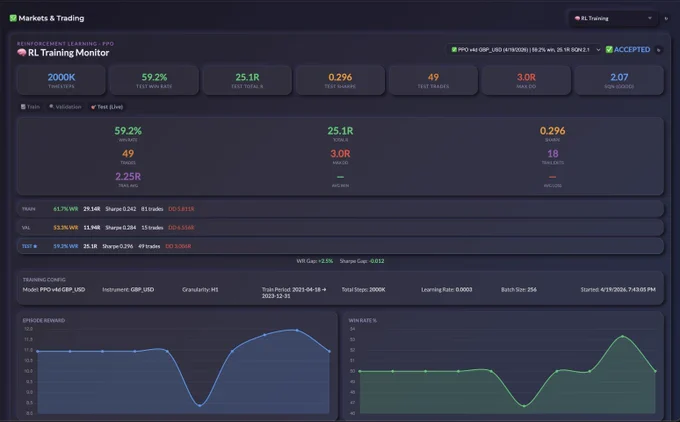Click the Sharpe Gap -0.012 text
Screen dimensions: 680x422
pyautogui.click(x=362, y=261)
